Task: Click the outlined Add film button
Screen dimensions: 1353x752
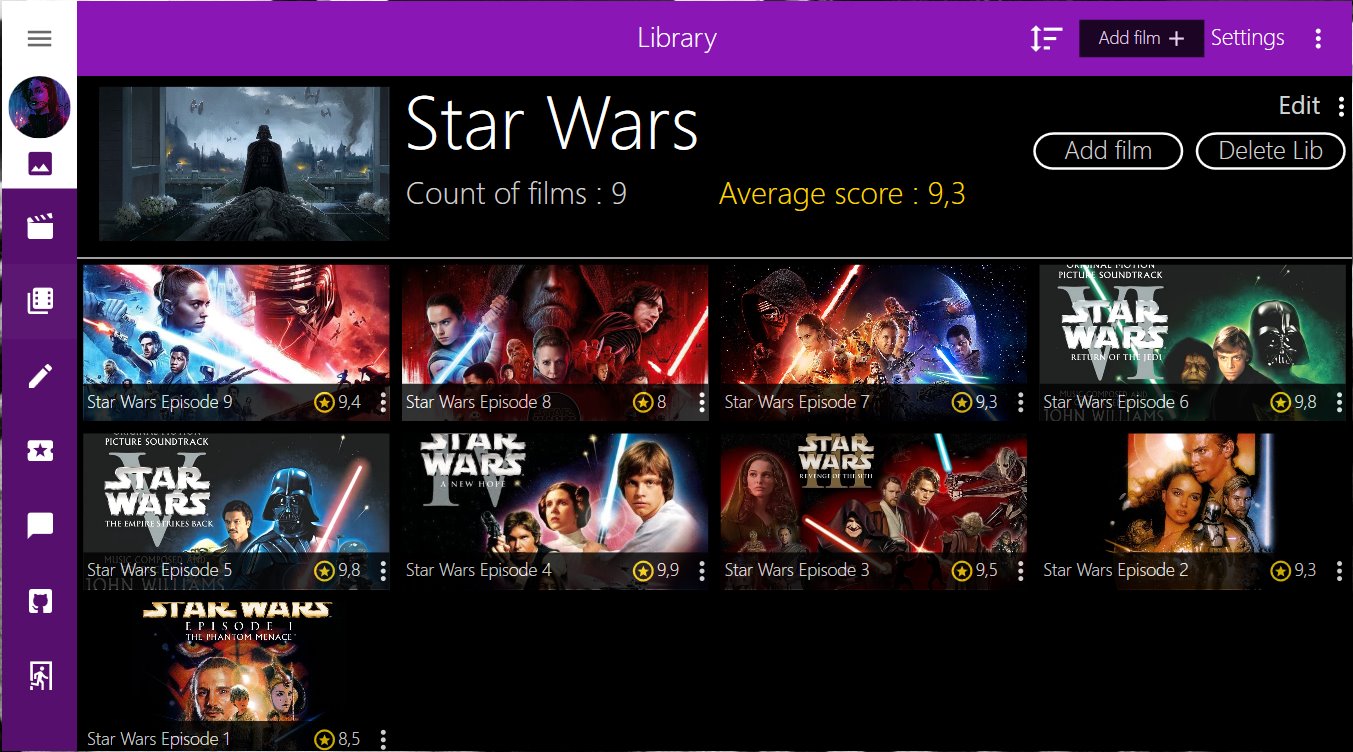Action: tap(1108, 151)
